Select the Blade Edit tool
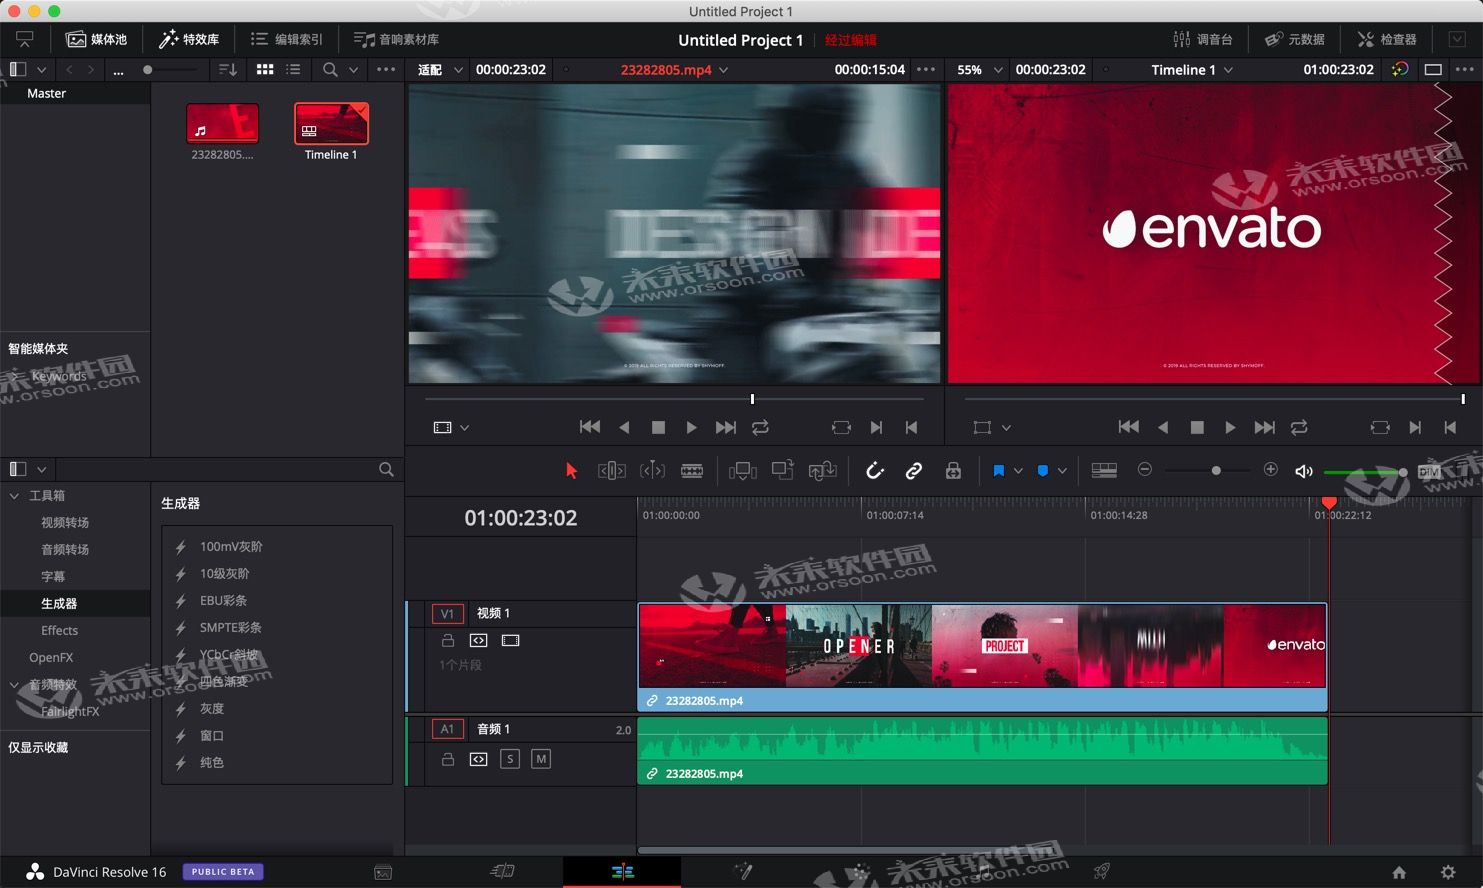The width and height of the screenshot is (1483, 888). [x=692, y=471]
